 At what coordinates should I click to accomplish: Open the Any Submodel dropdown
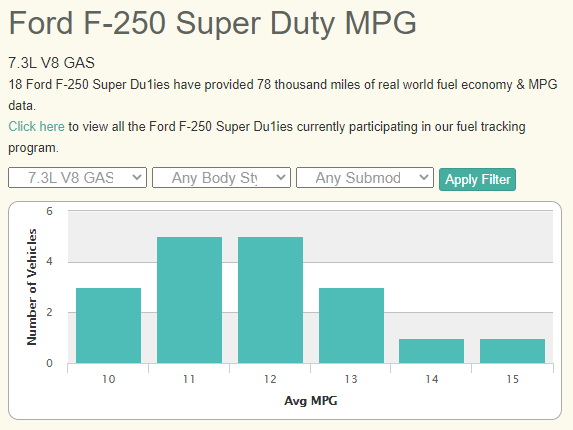tap(365, 178)
